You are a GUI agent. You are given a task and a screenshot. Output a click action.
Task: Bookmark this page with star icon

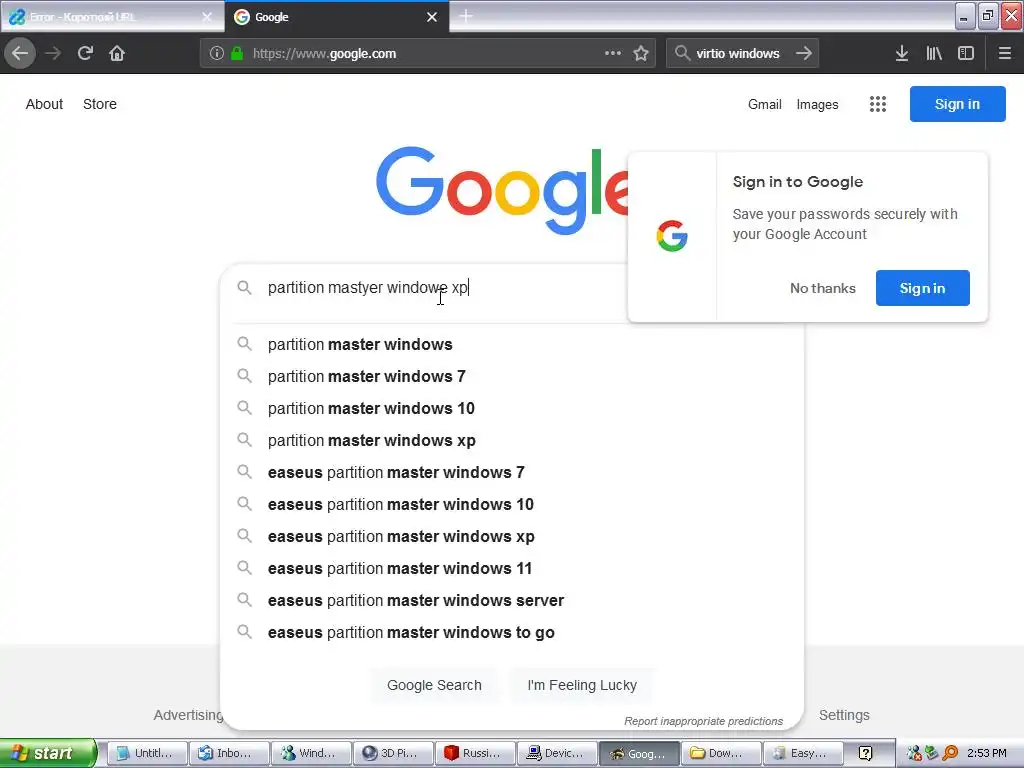641,54
